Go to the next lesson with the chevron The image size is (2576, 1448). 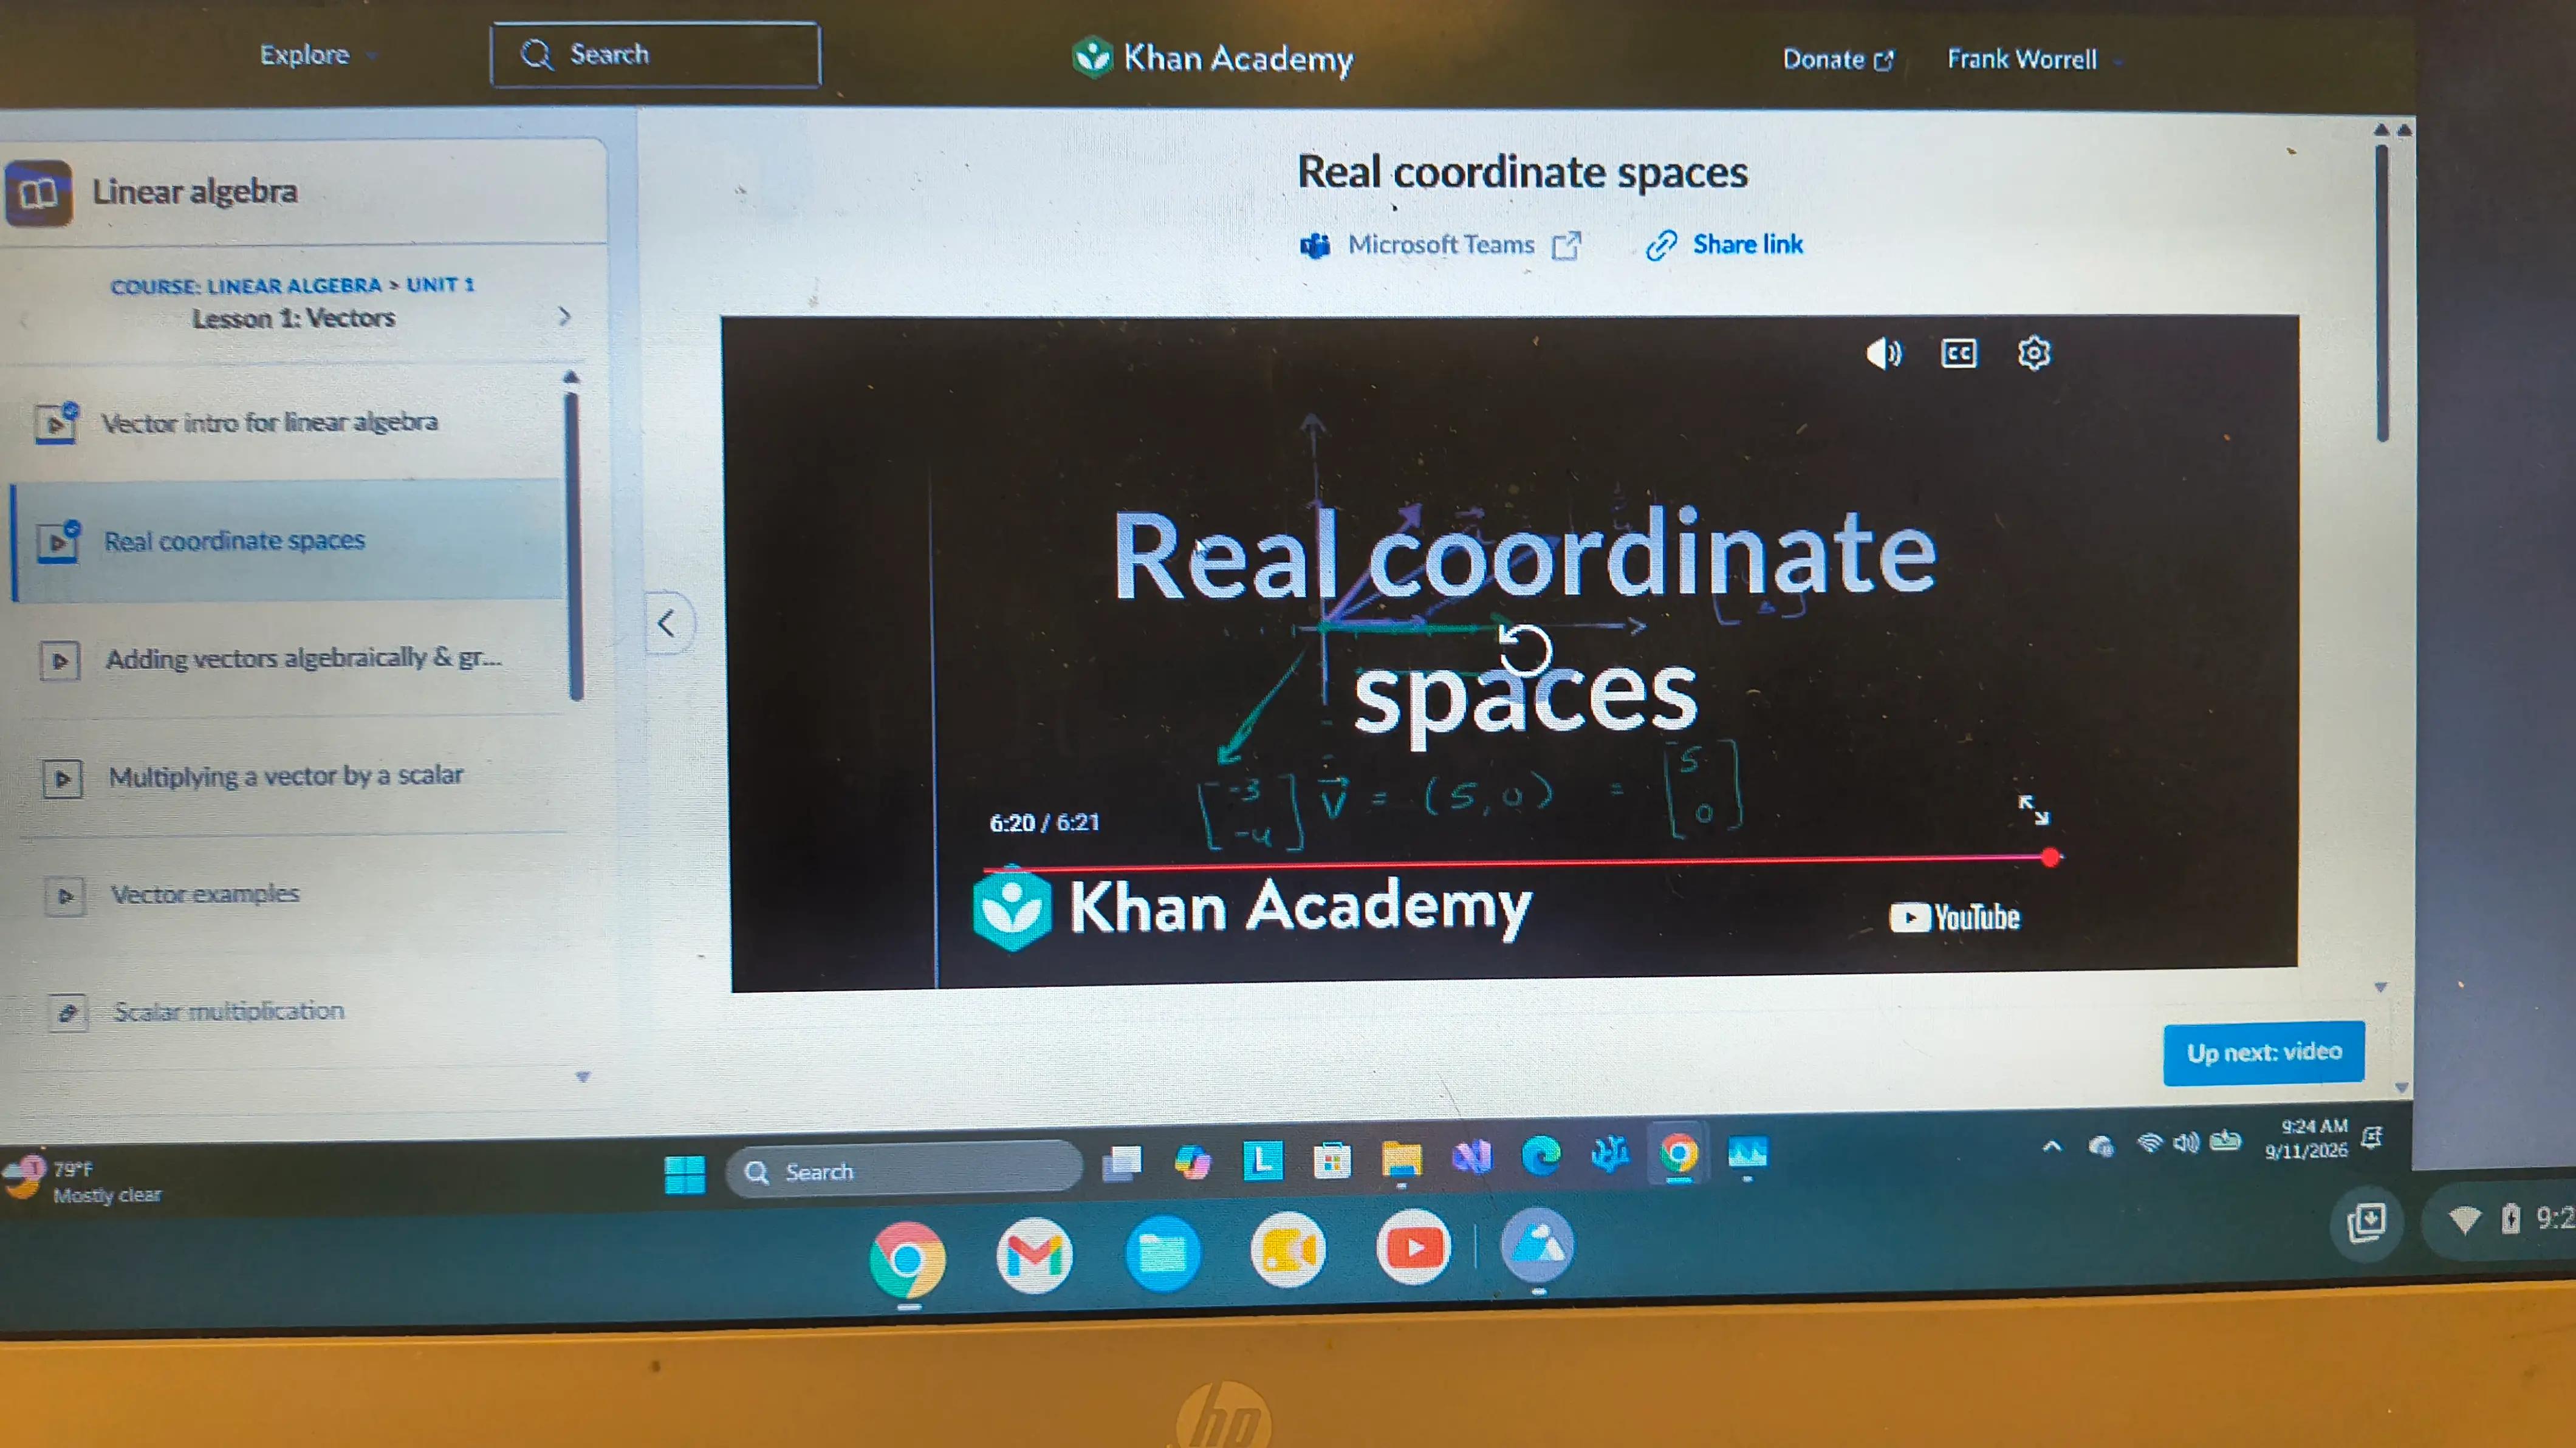point(564,316)
